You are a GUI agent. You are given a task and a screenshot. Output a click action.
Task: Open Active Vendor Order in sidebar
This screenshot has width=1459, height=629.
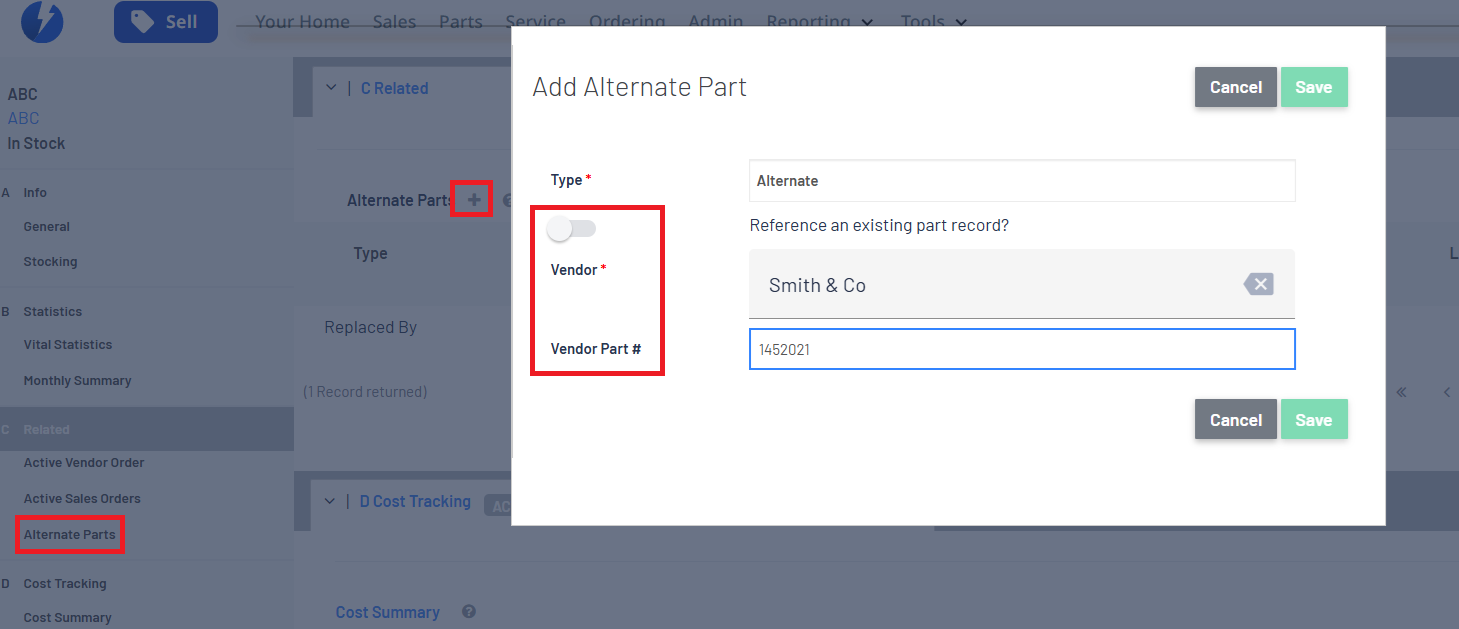click(x=84, y=463)
